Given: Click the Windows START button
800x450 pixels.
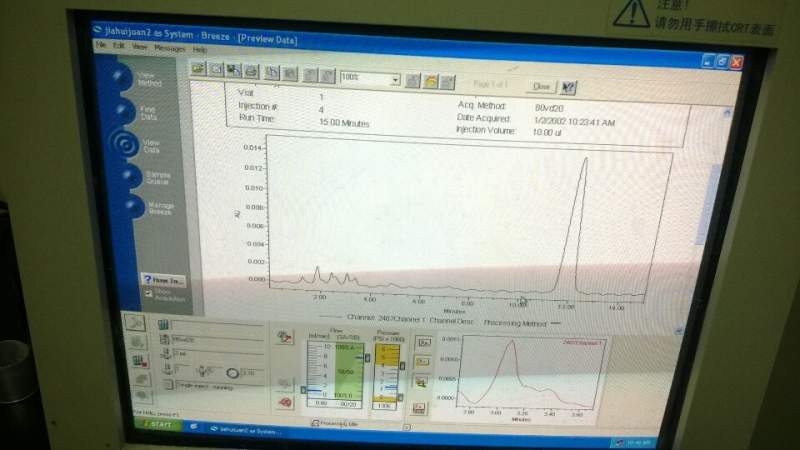Looking at the screenshot, I should [158, 424].
